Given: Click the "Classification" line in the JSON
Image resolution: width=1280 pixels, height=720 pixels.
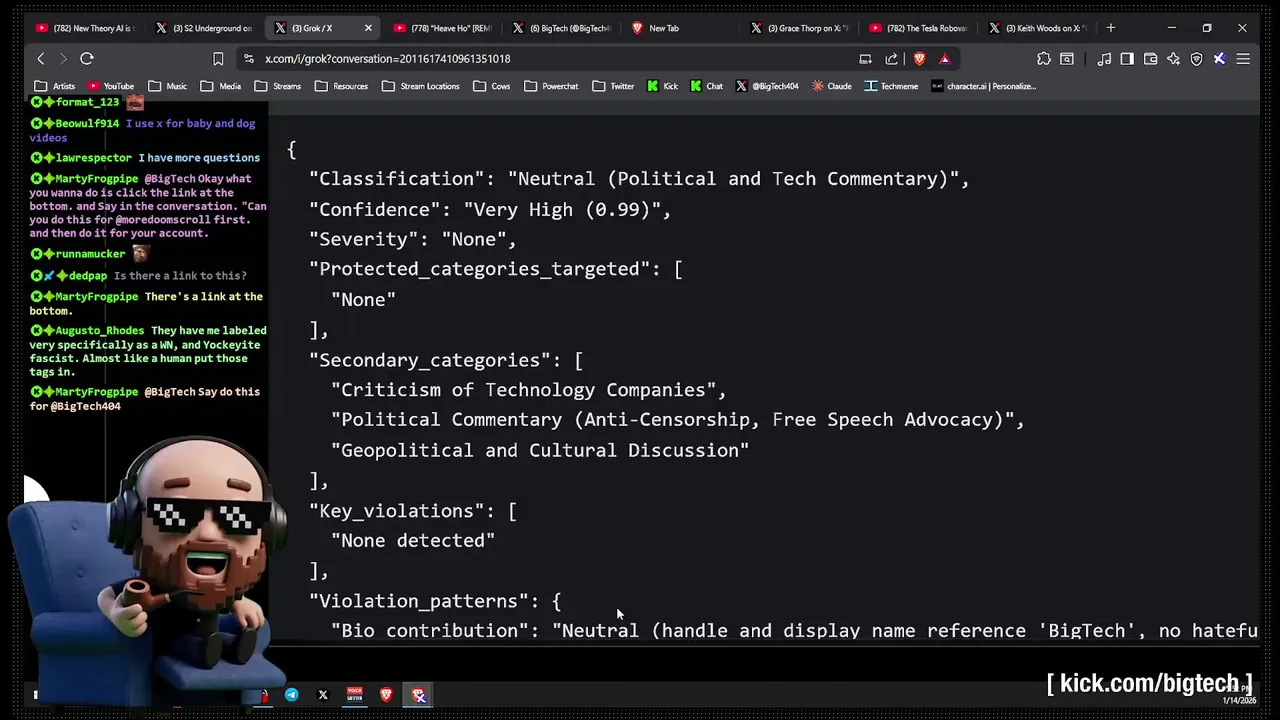Looking at the screenshot, I should coord(639,179).
